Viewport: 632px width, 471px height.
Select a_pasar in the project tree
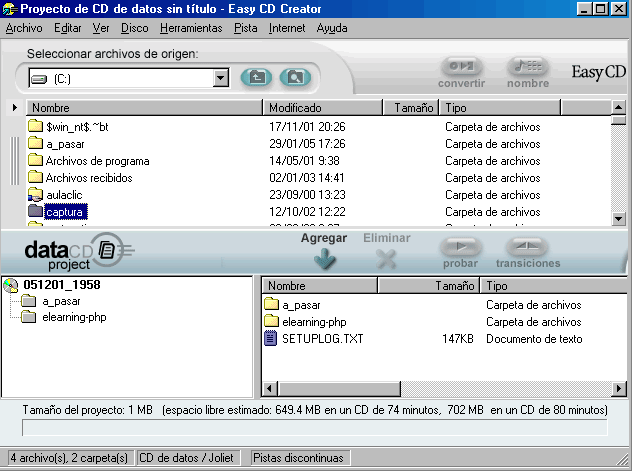[61, 301]
